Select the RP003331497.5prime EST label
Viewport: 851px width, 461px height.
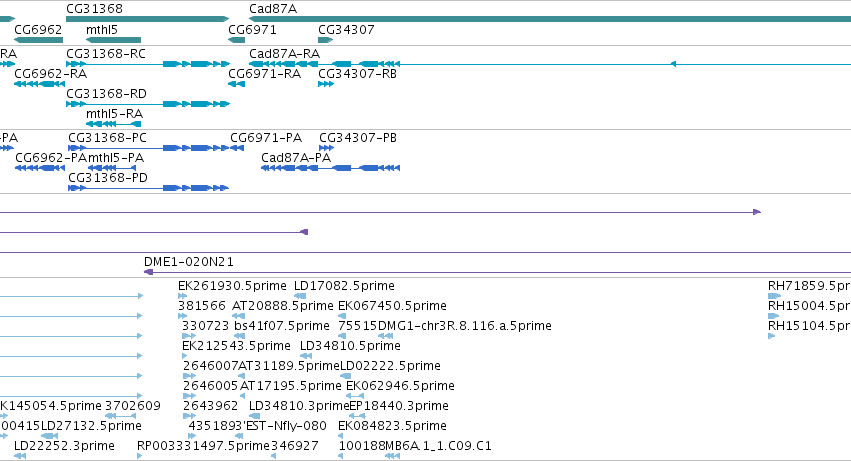[204, 446]
